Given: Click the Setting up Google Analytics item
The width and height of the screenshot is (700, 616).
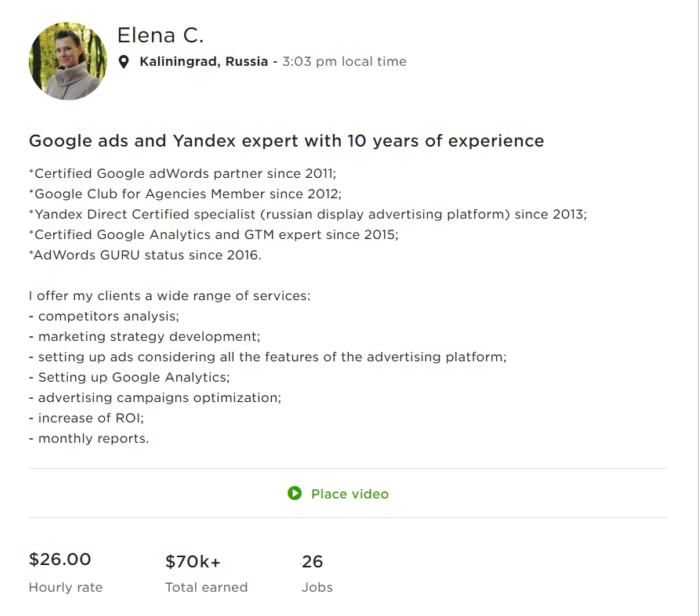Looking at the screenshot, I should pos(130,377).
